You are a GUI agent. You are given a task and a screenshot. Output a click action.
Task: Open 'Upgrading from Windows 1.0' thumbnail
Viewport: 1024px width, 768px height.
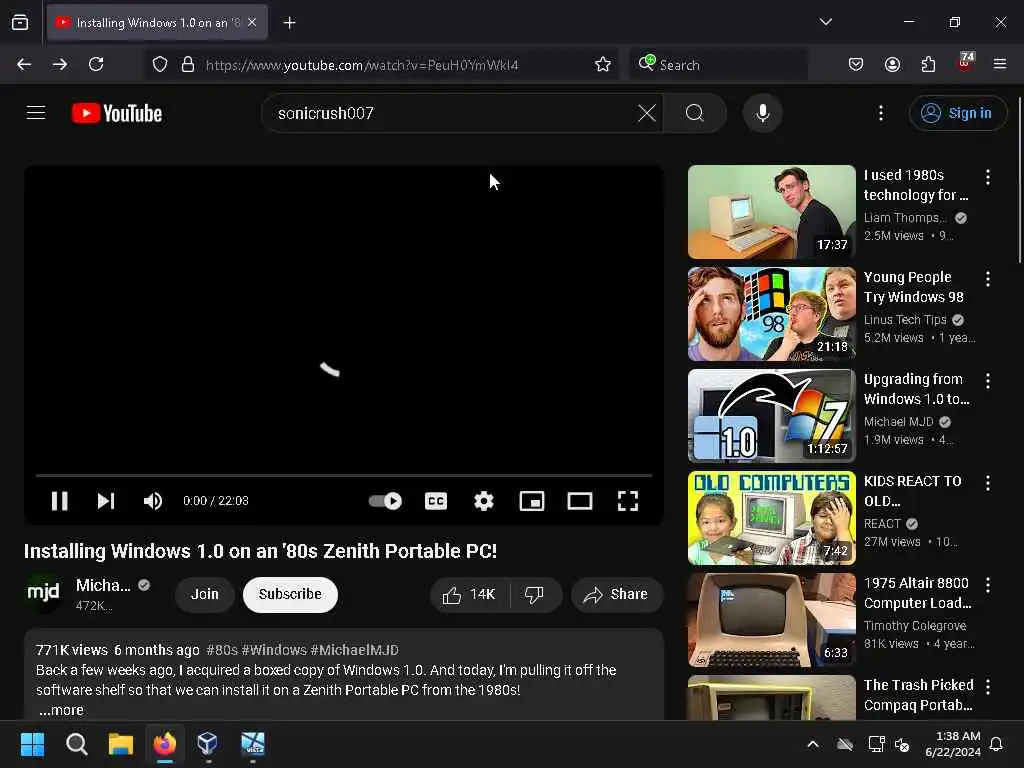(771, 415)
